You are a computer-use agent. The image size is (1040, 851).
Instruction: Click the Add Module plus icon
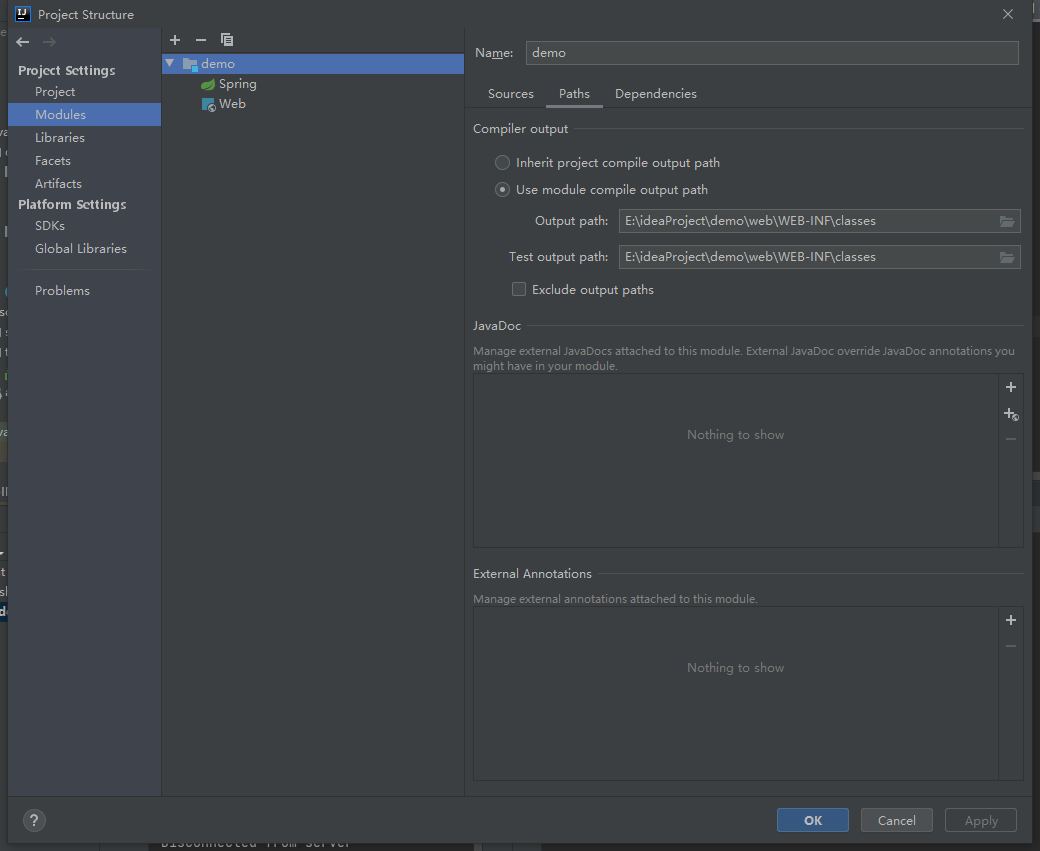[x=175, y=39]
